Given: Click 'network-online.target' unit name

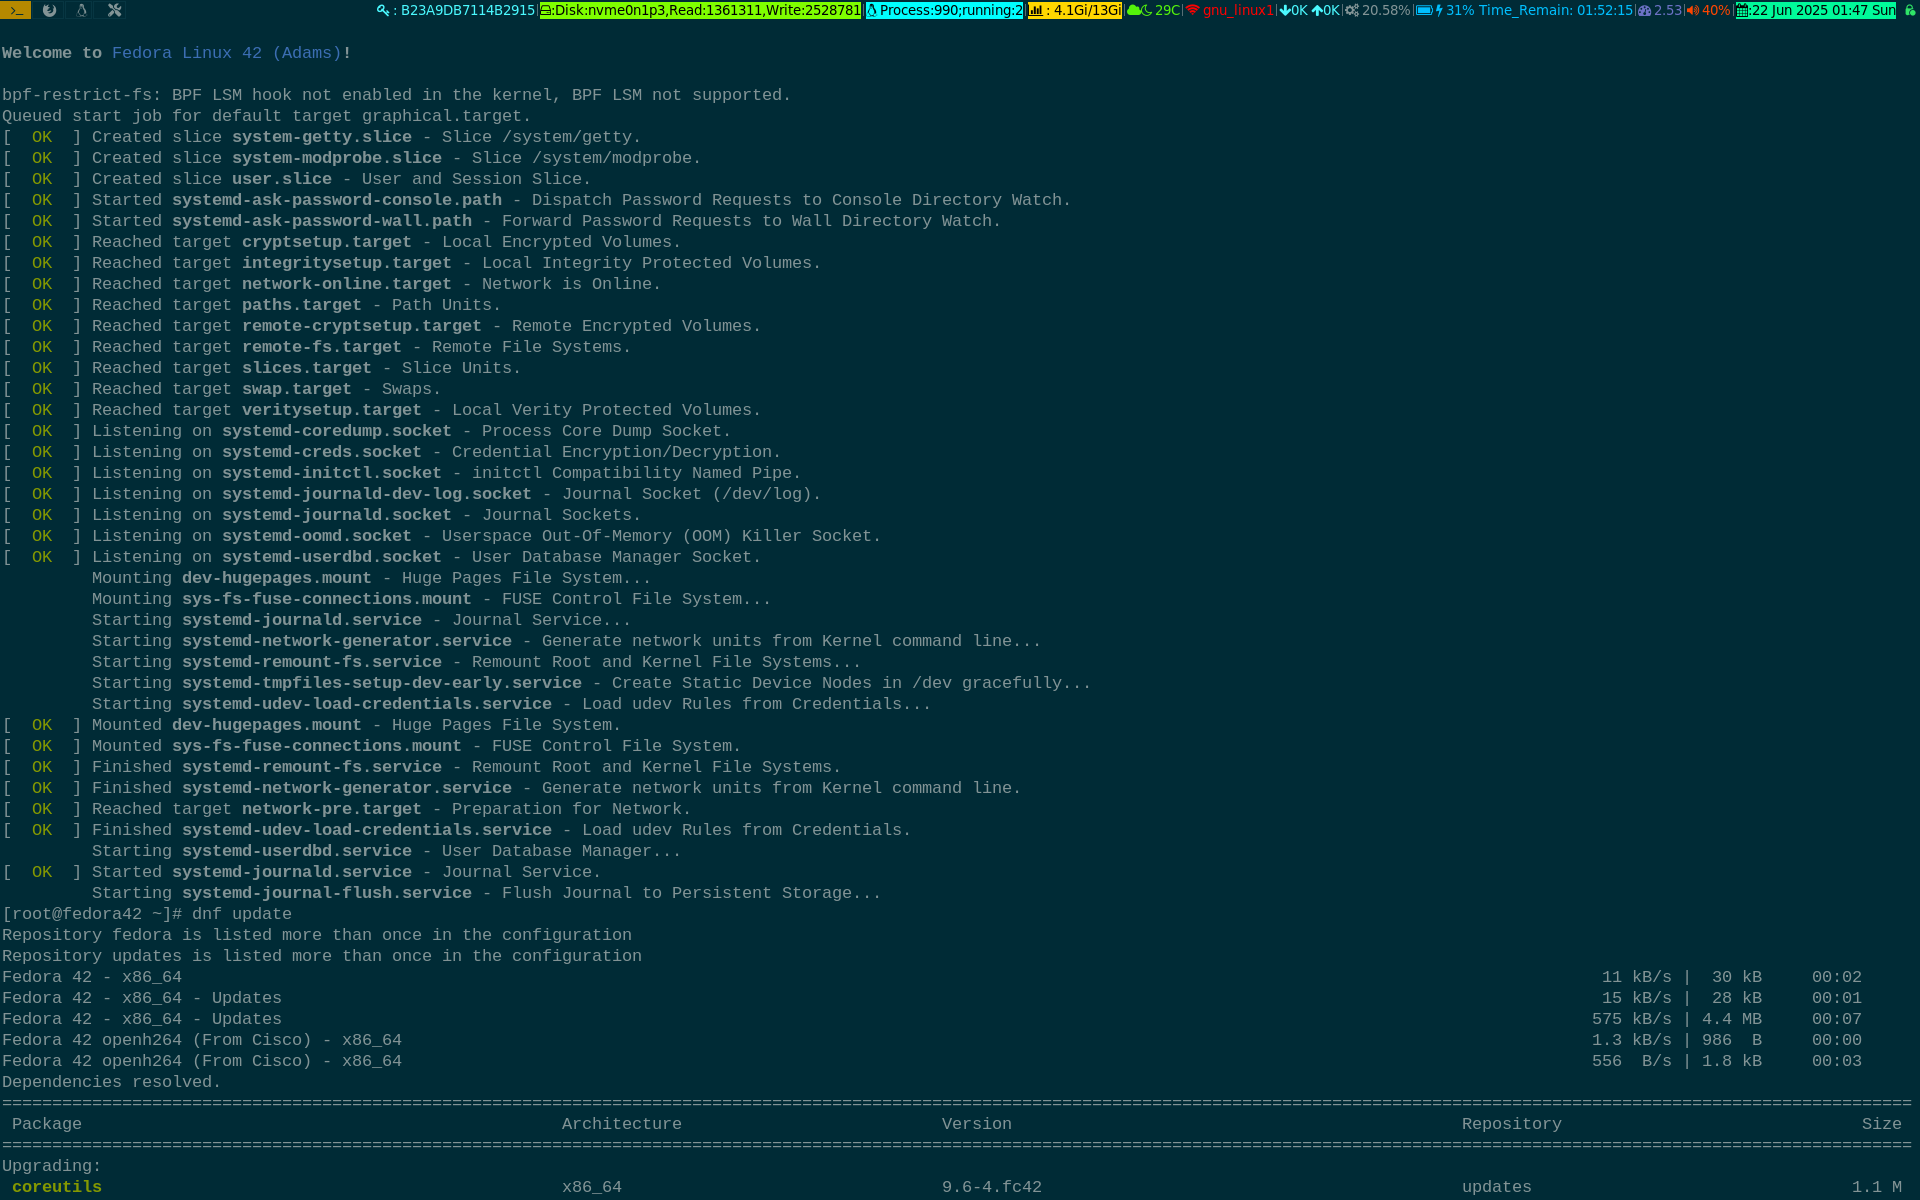Looking at the screenshot, I should (x=347, y=284).
